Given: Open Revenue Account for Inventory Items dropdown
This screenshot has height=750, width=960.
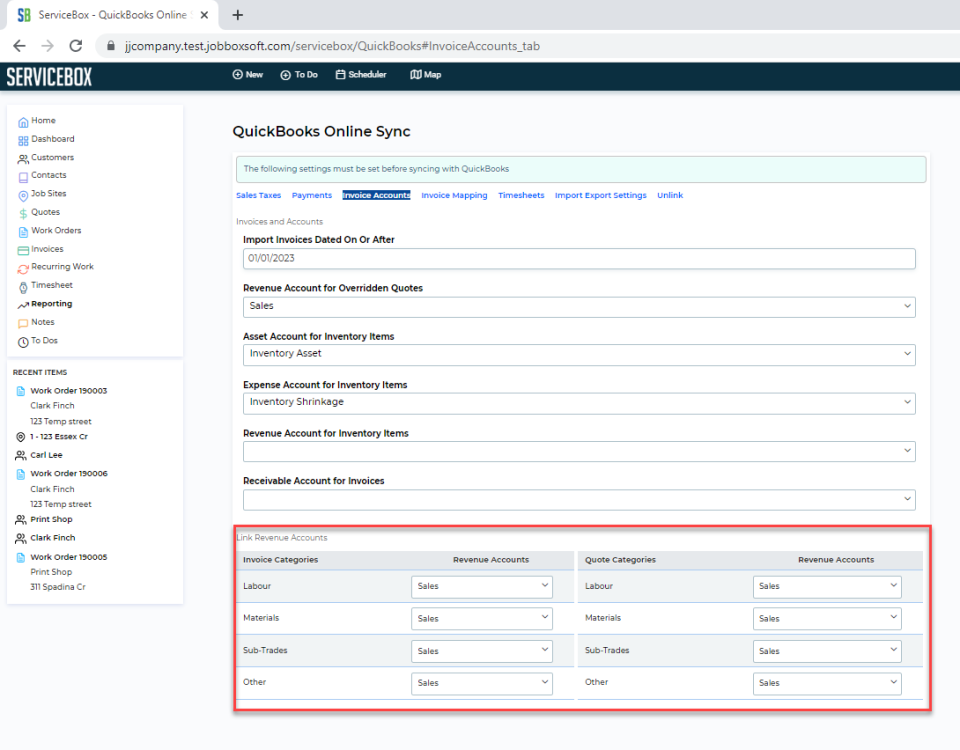Looking at the screenshot, I should coord(579,451).
